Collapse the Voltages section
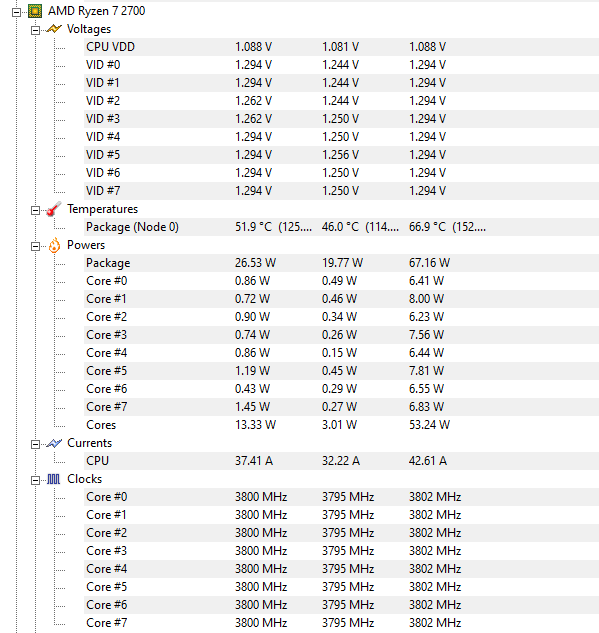This screenshot has height=633, width=599. pos(36,30)
